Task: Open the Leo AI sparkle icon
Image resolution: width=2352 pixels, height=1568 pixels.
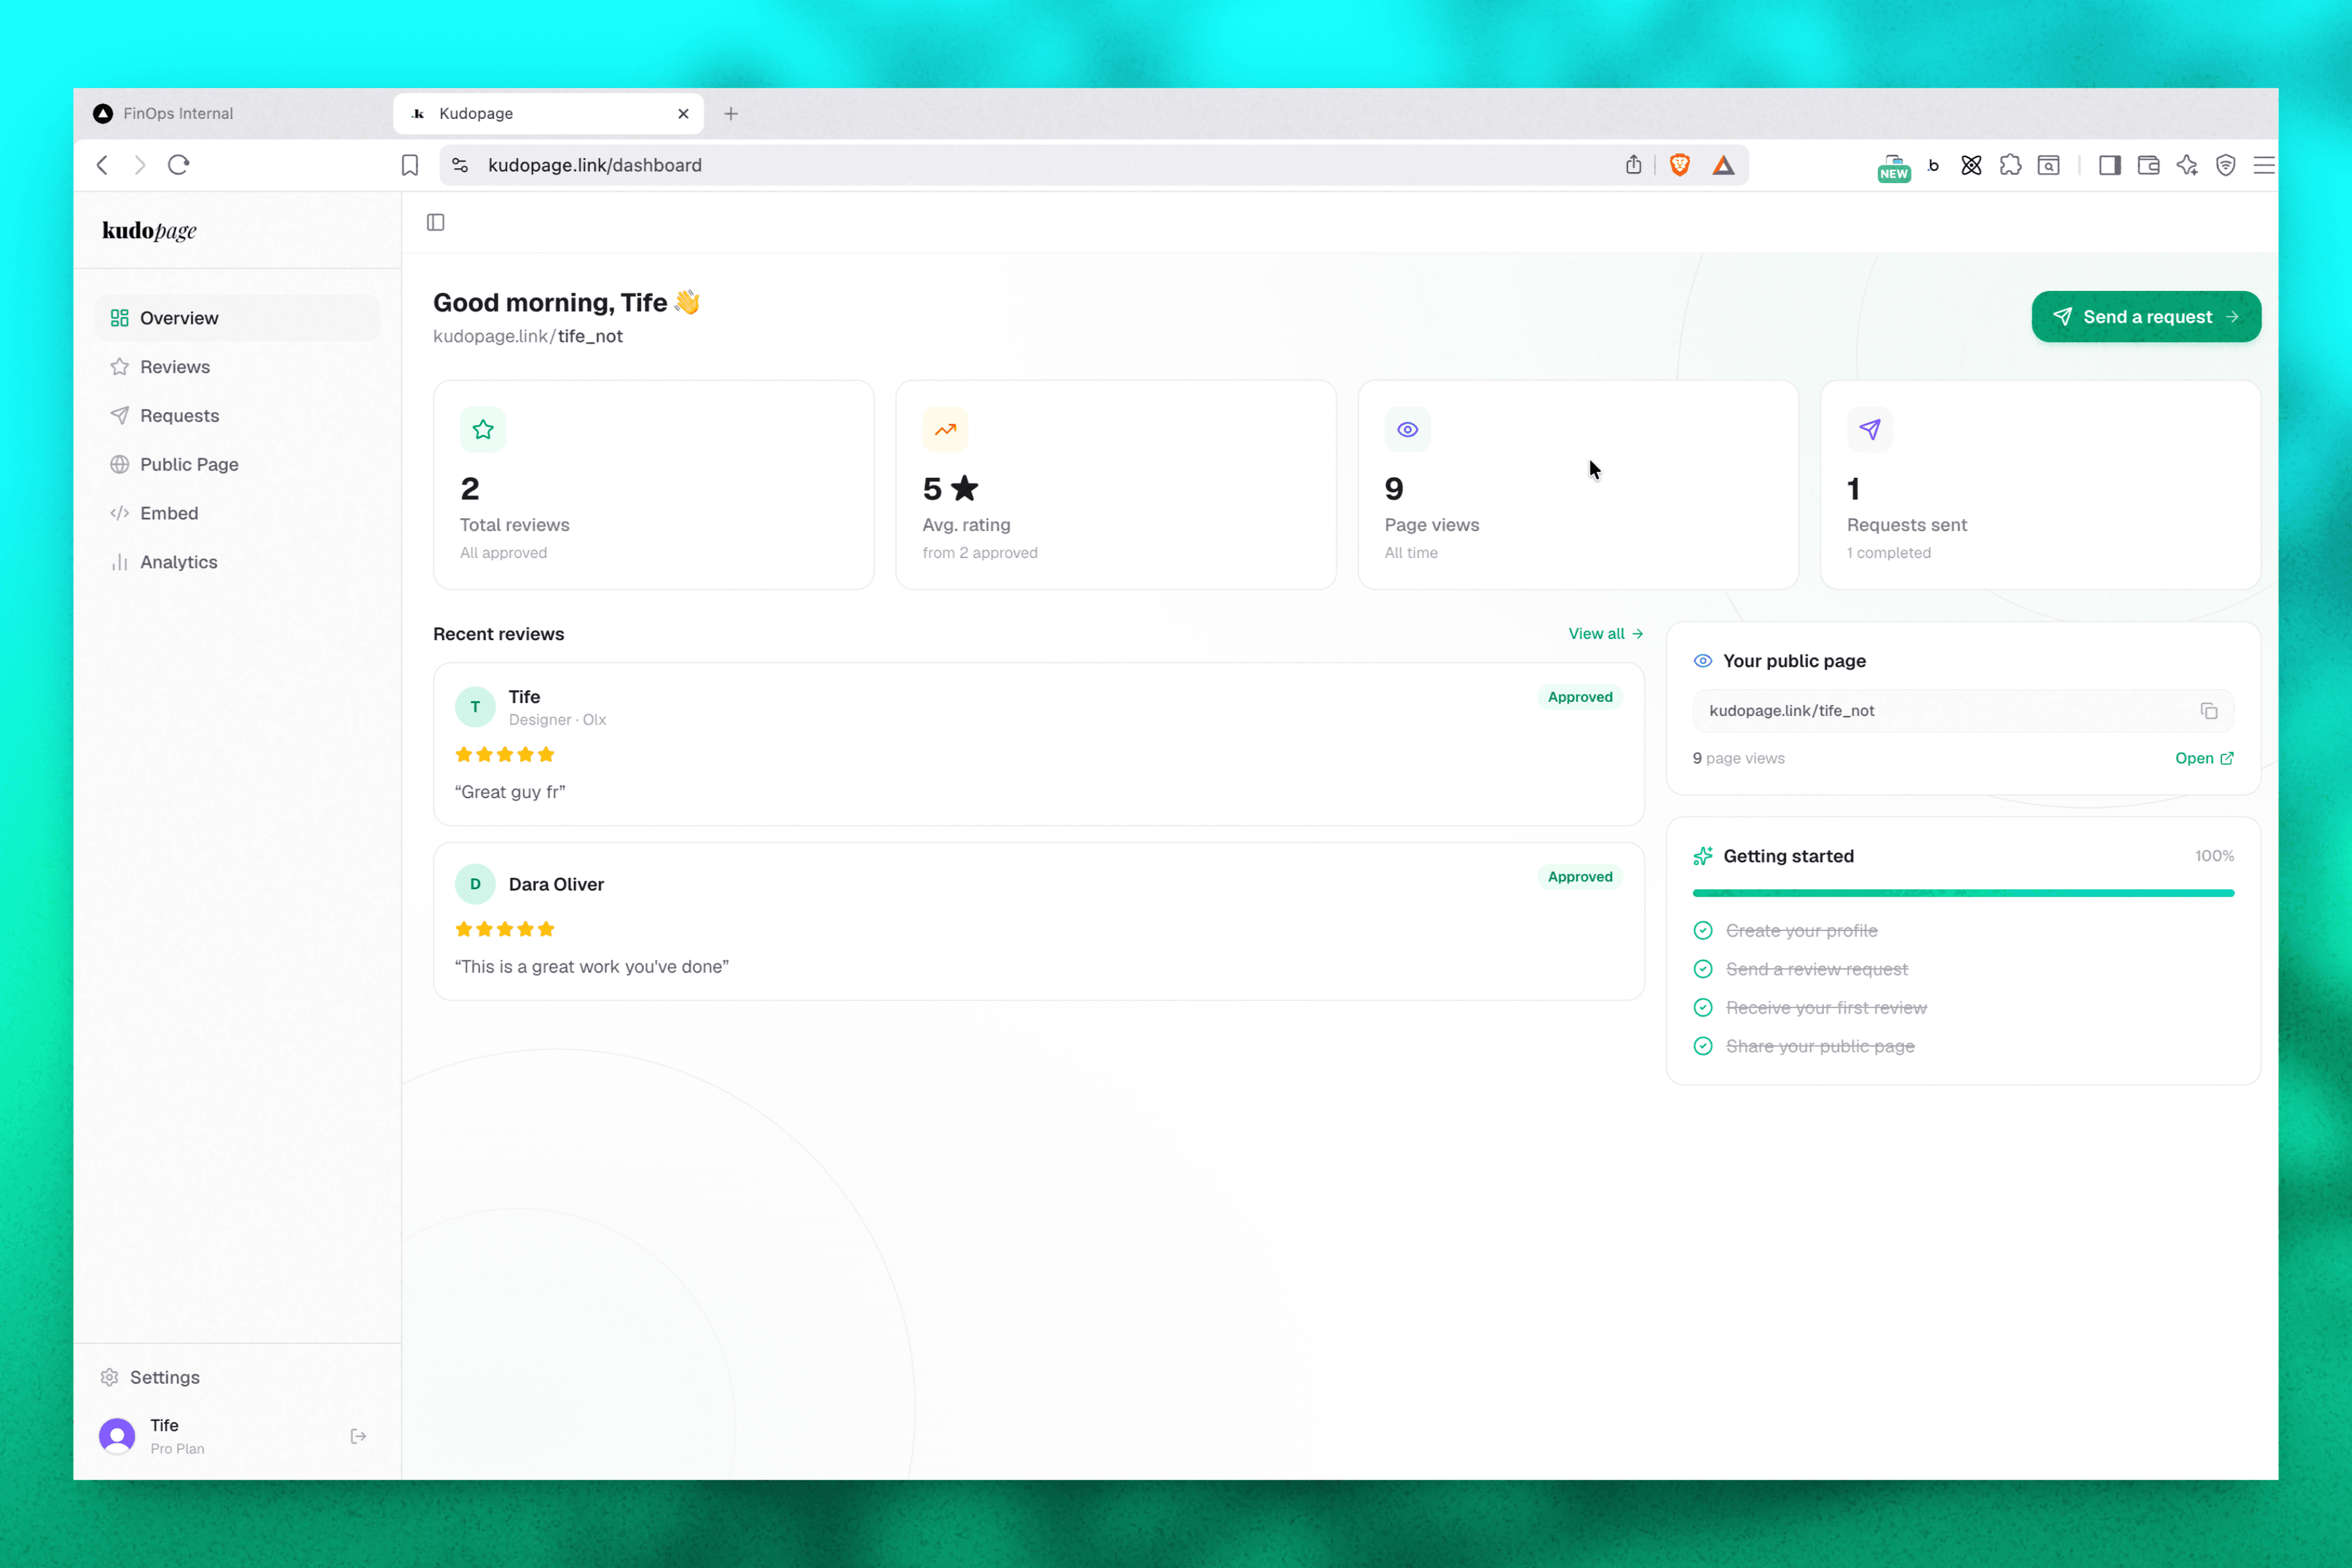Action: (x=2187, y=165)
